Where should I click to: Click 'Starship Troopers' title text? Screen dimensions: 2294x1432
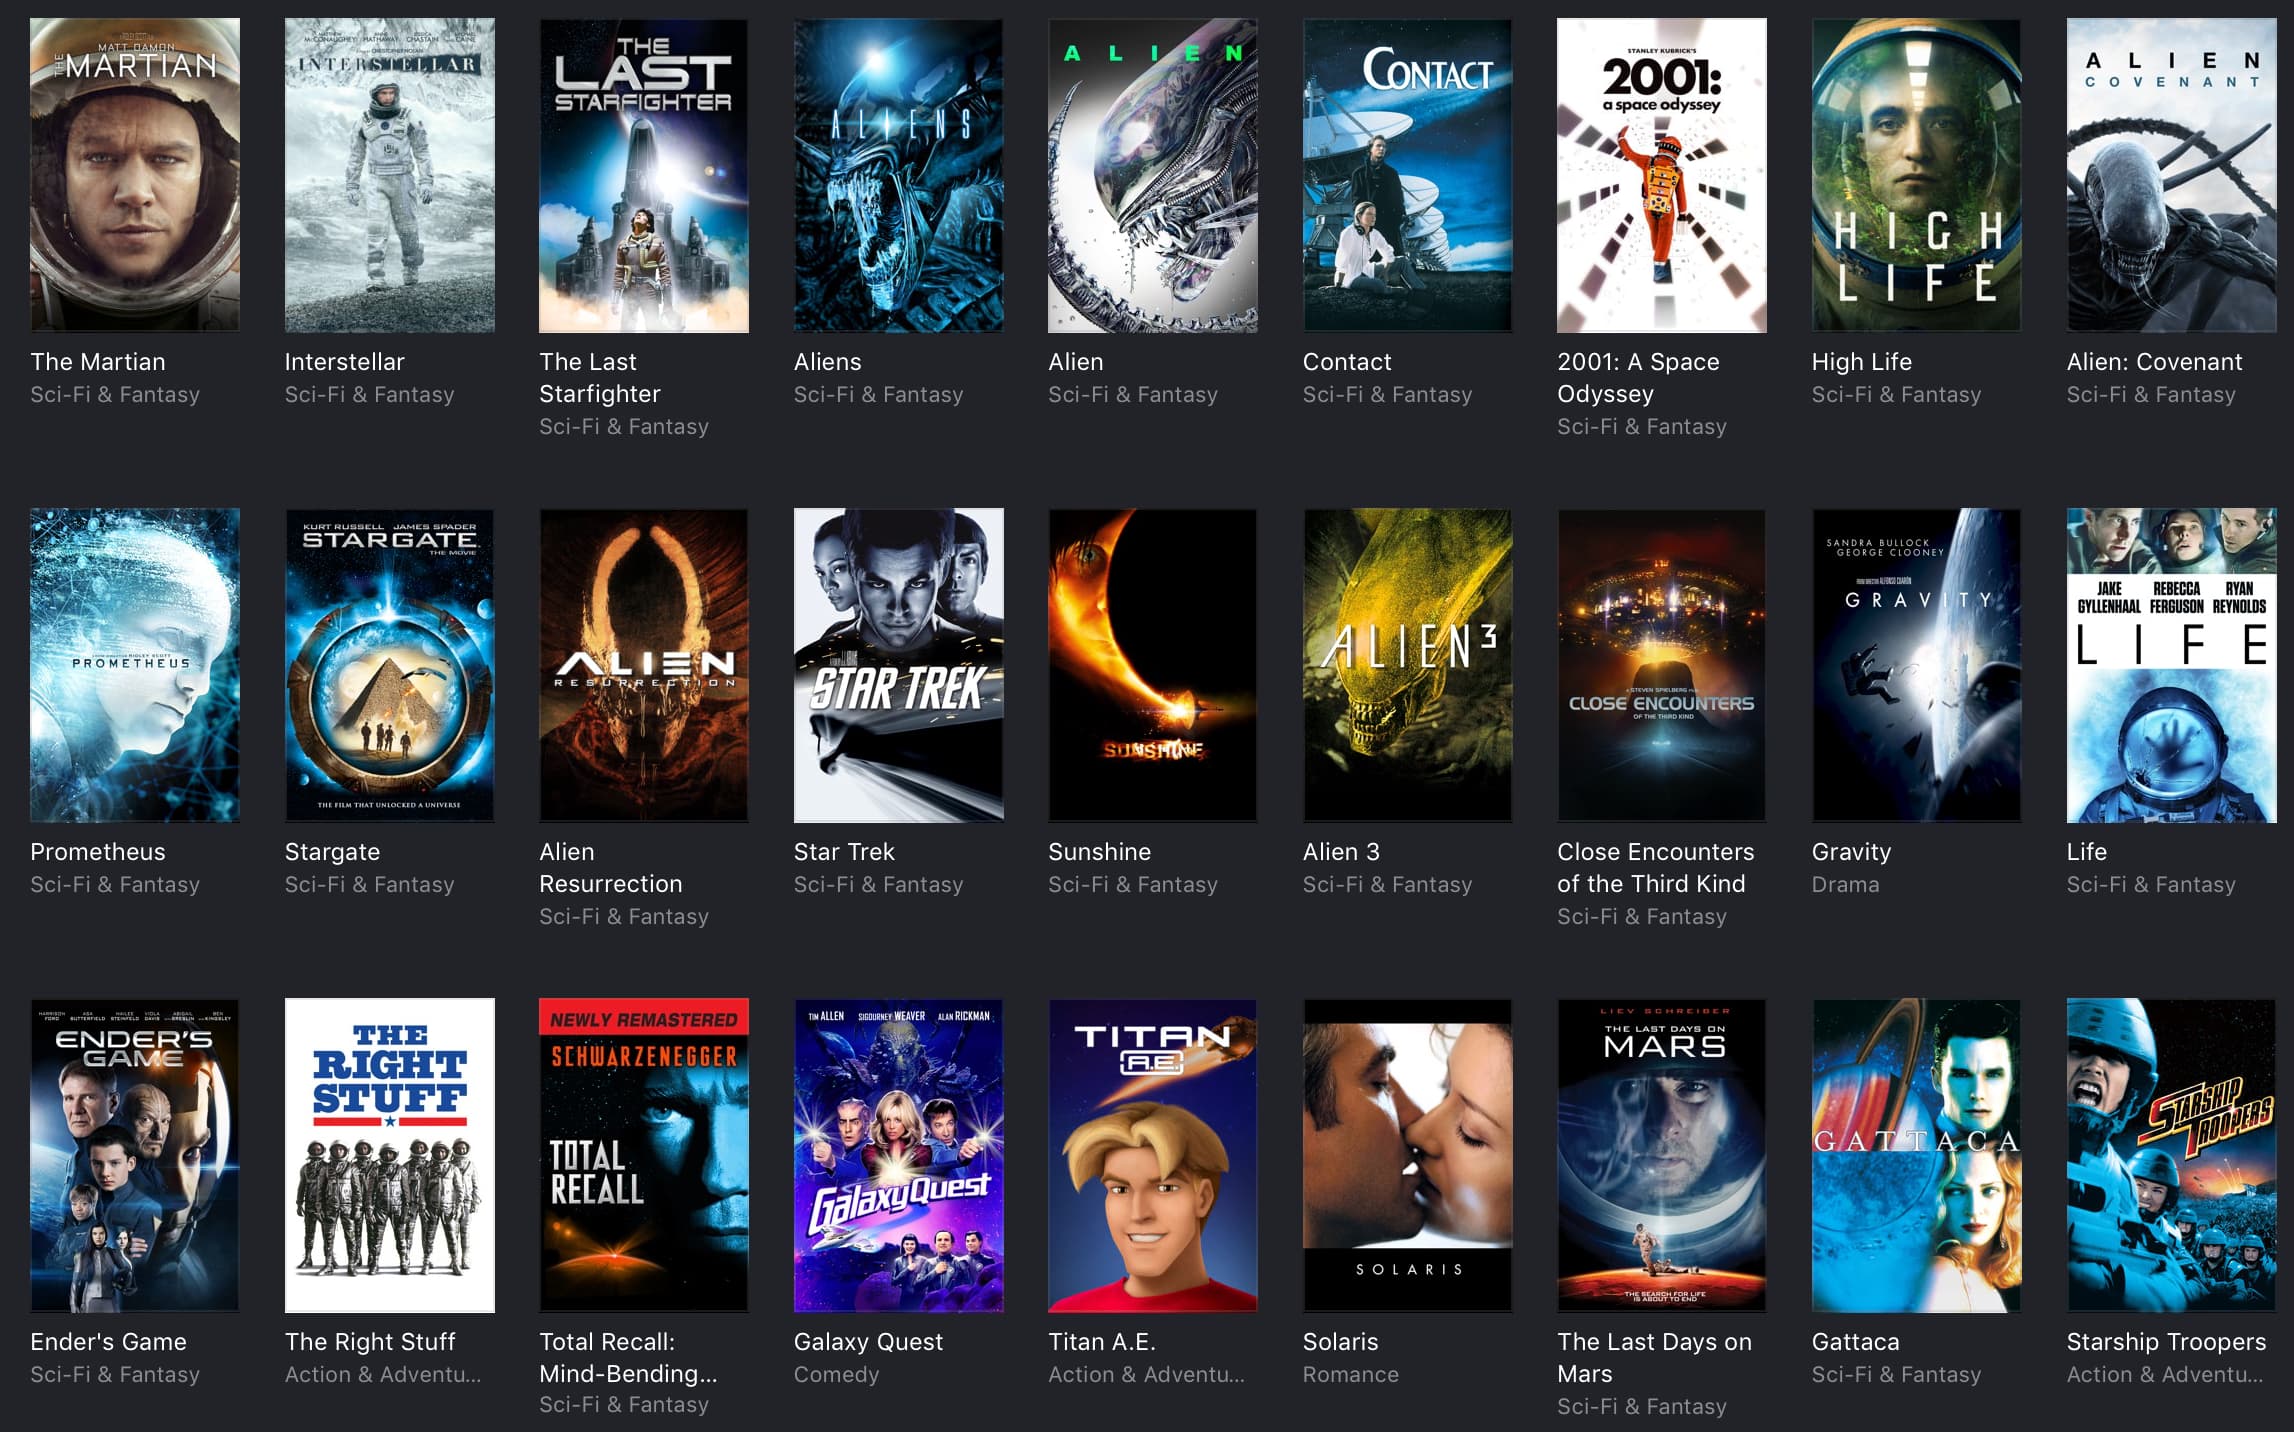pyautogui.click(x=2167, y=1342)
